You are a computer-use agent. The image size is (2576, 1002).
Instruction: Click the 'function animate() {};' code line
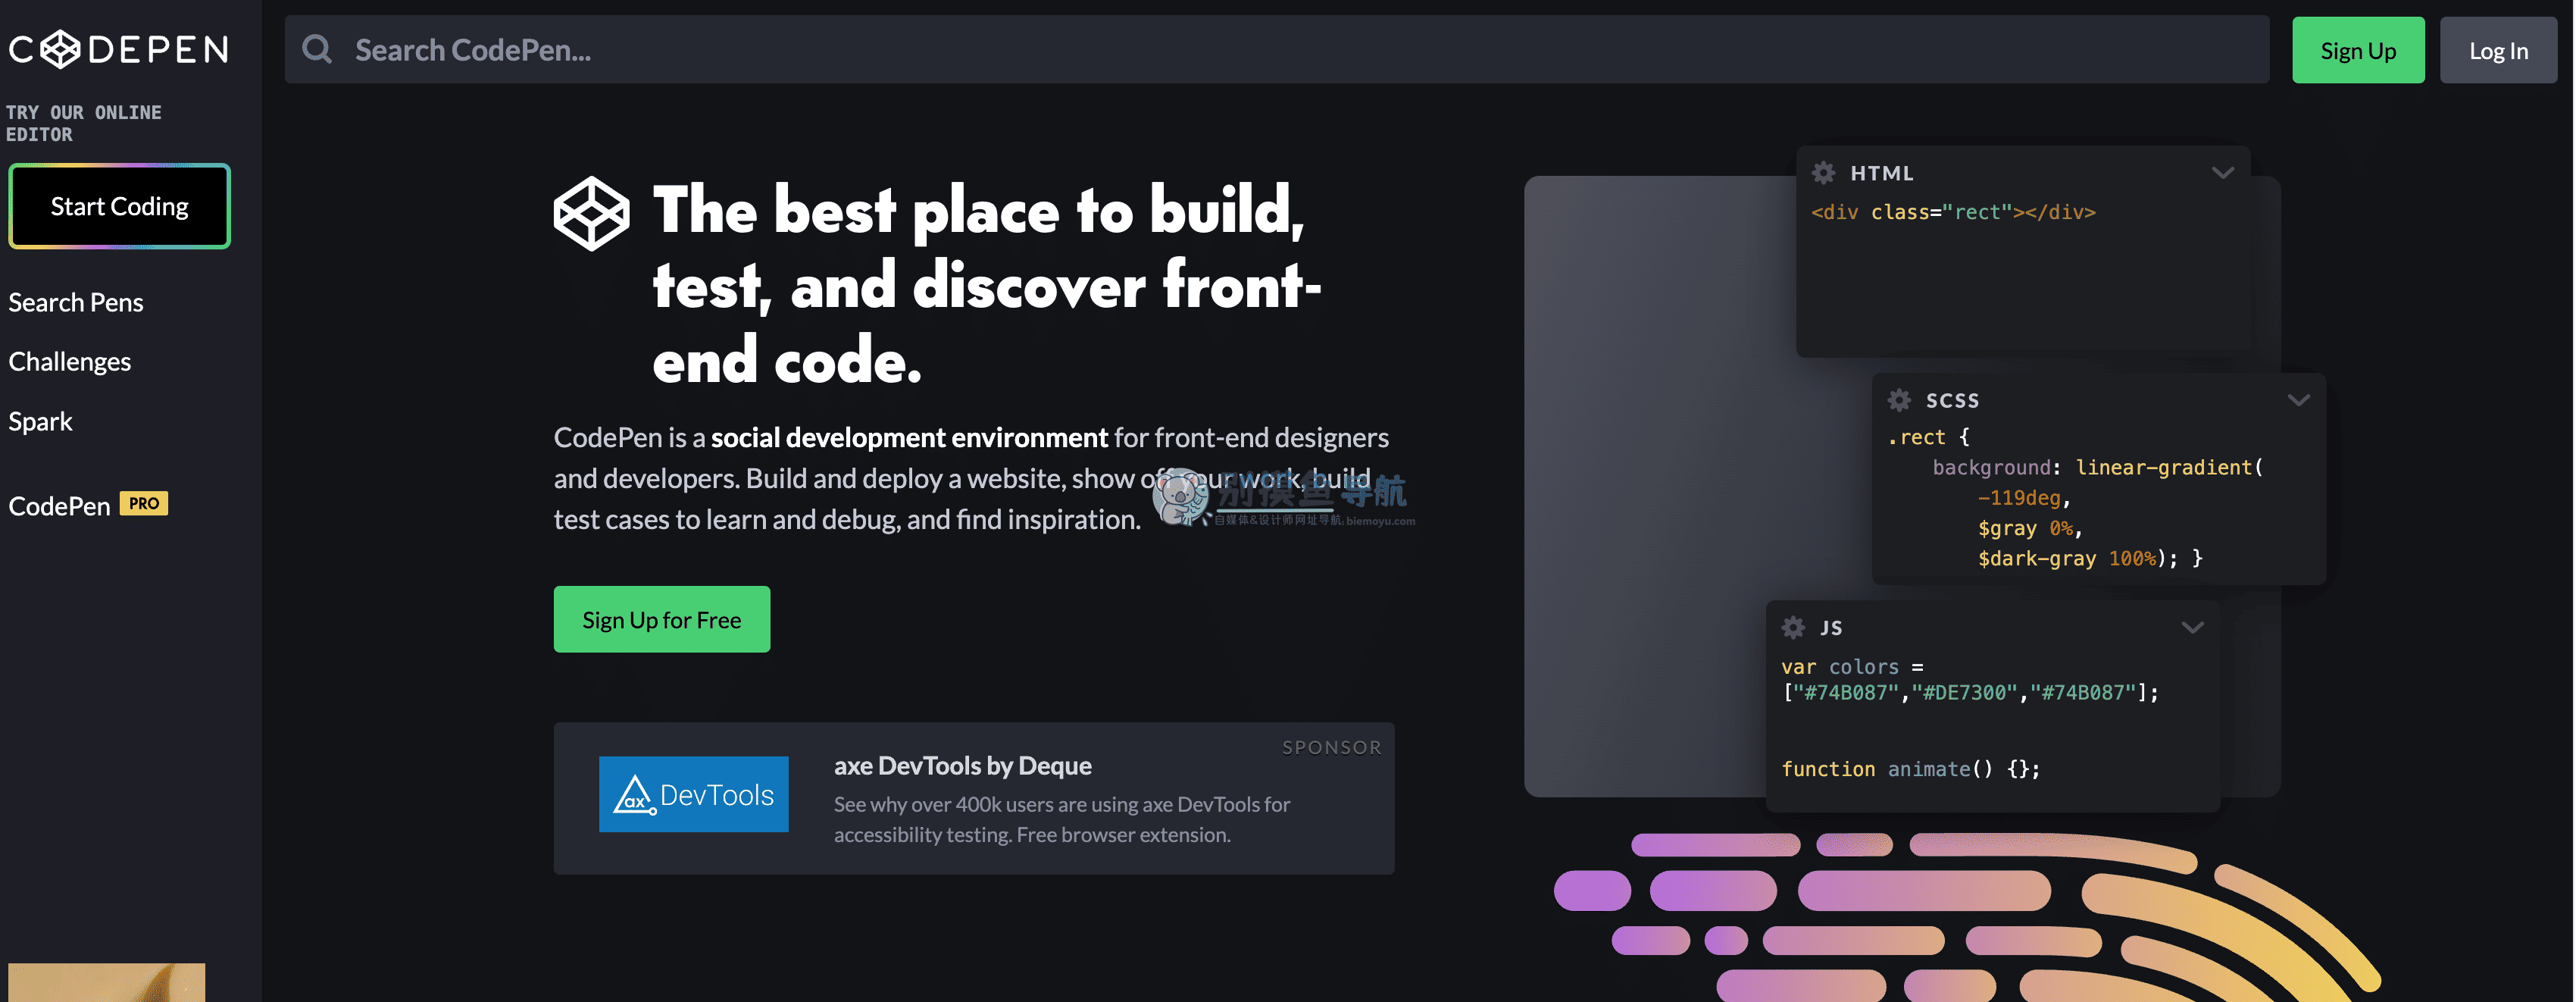click(1910, 768)
